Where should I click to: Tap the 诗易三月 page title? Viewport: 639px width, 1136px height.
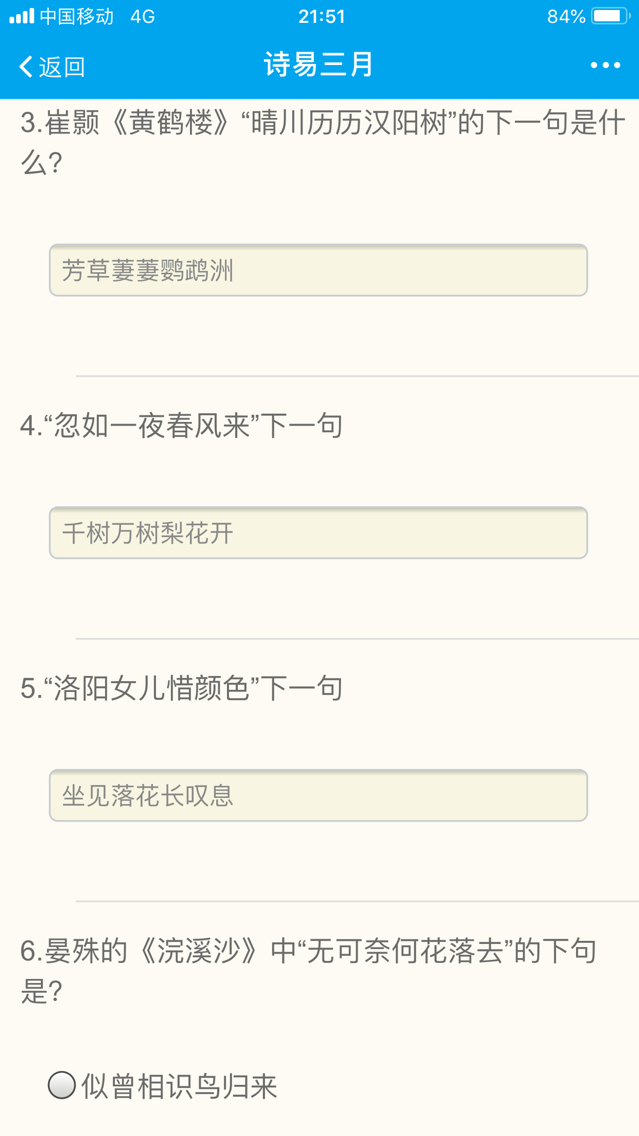pyautogui.click(x=319, y=66)
